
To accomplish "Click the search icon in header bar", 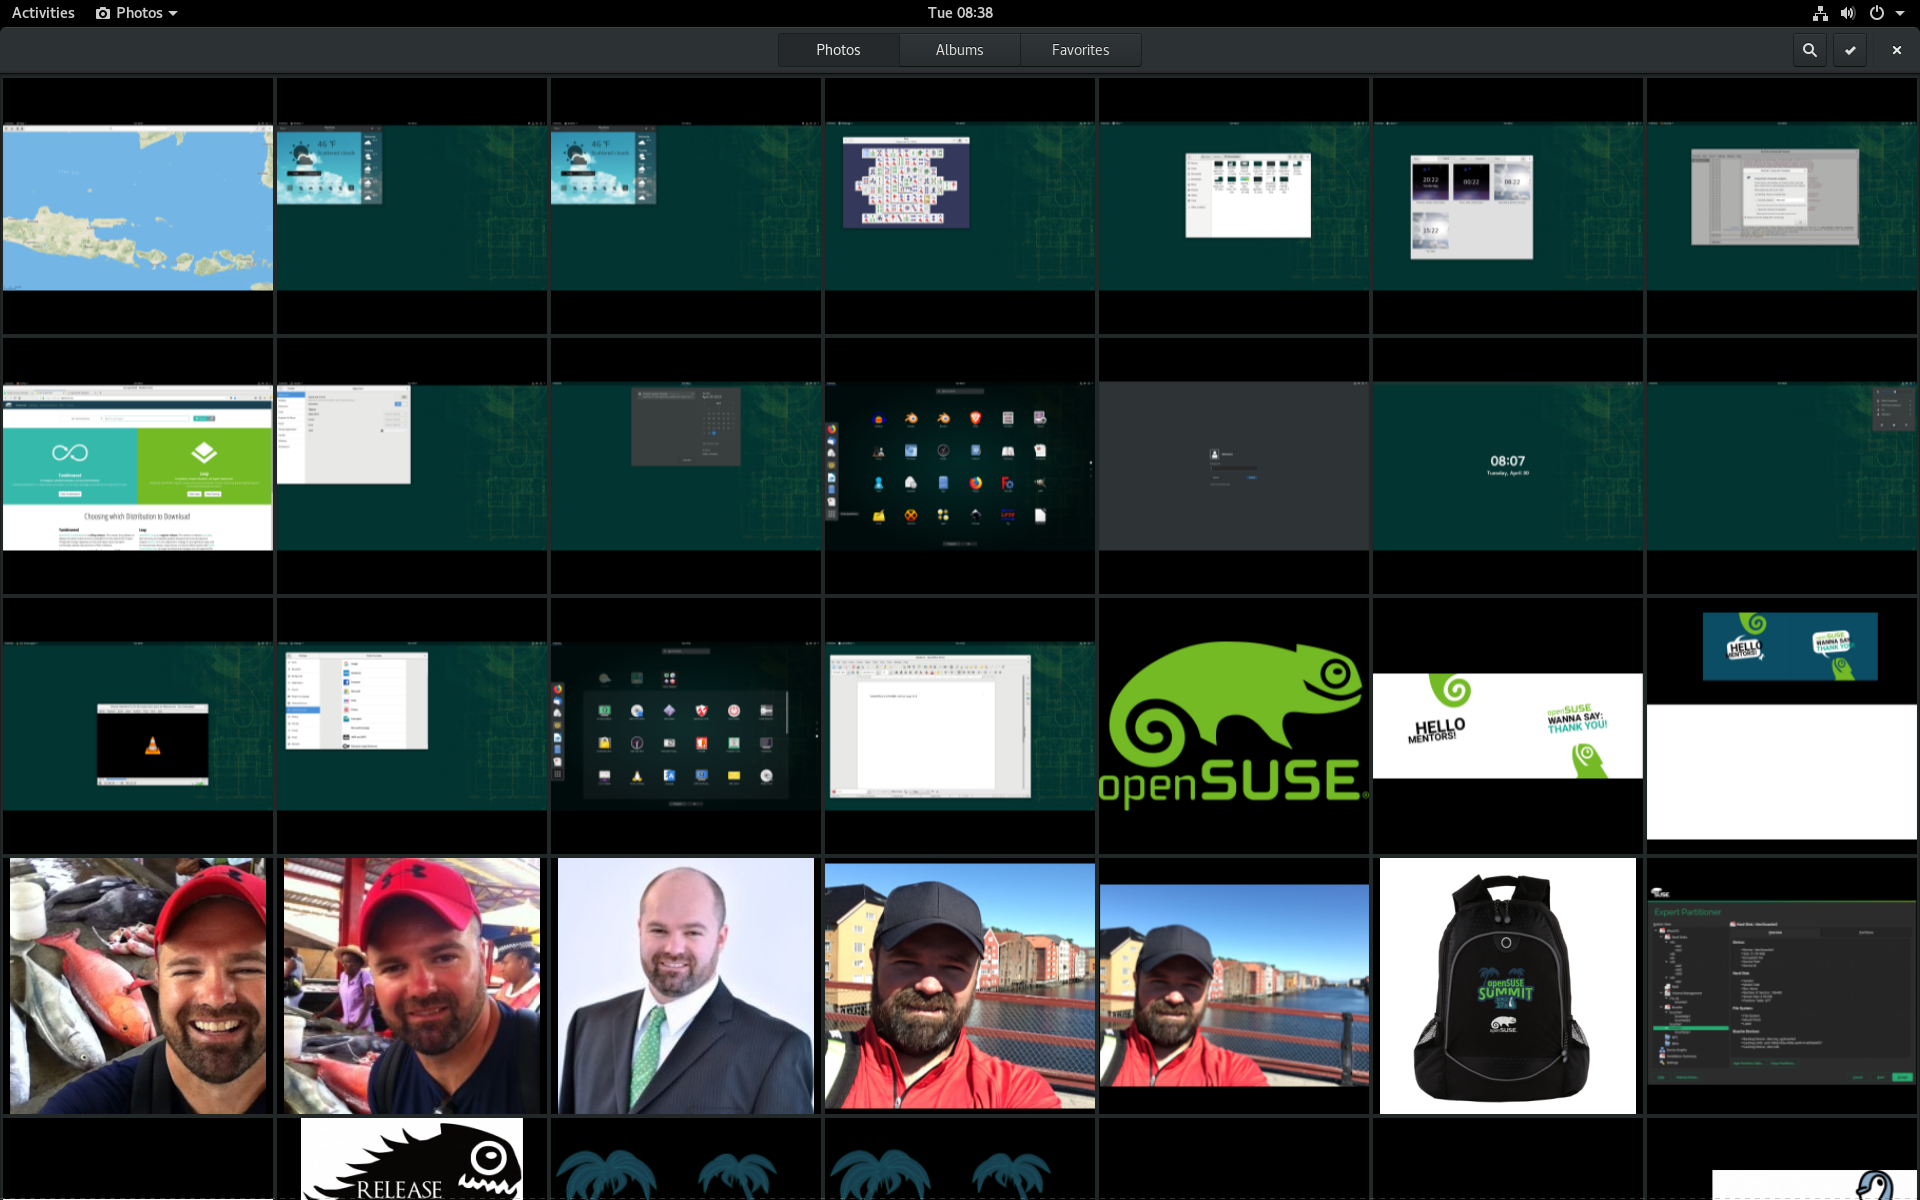I will [x=1809, y=50].
